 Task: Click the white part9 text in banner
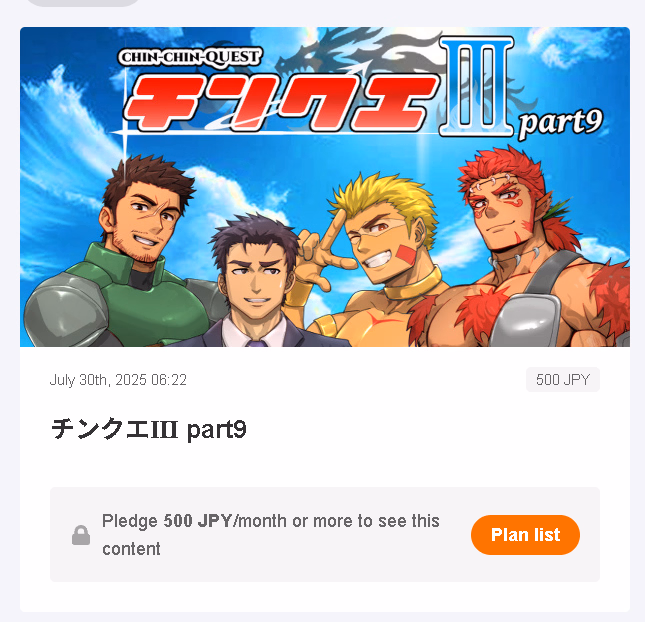click(x=560, y=123)
